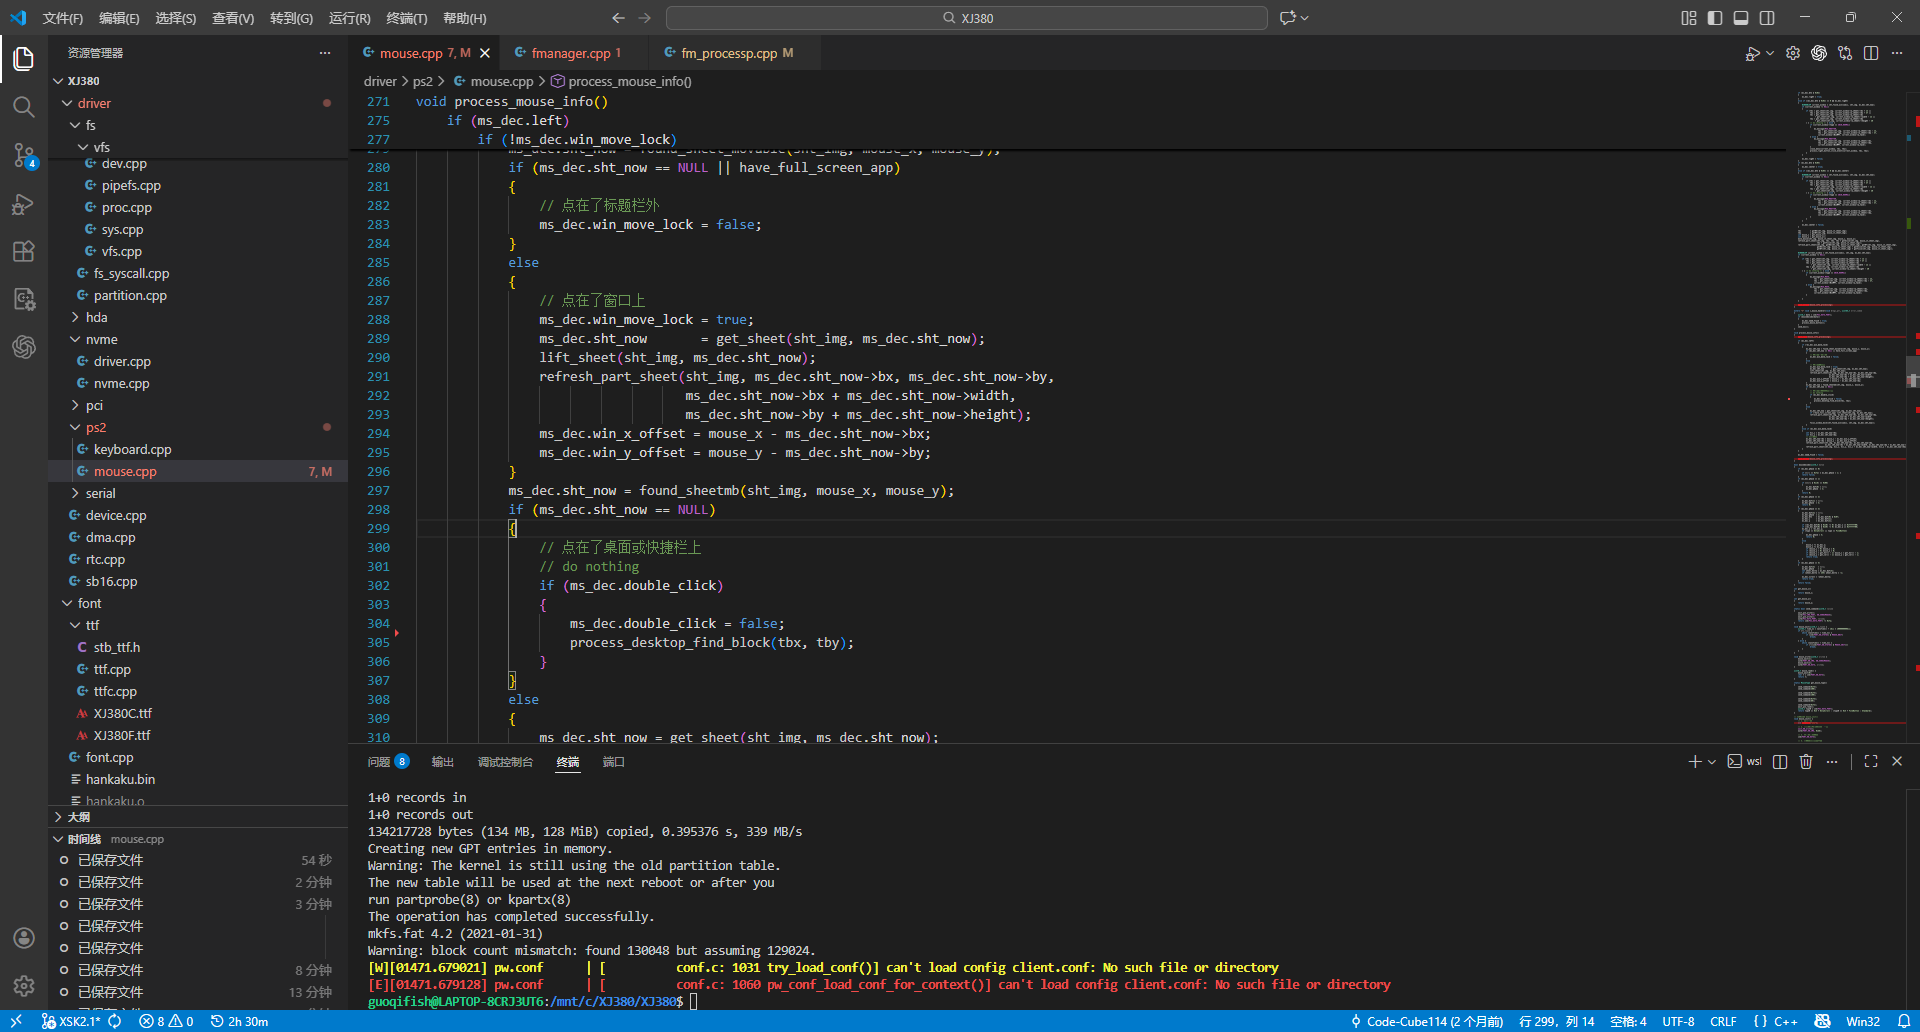Toggle the bottom panel layout button
This screenshot has width=1920, height=1032.
(1741, 18)
